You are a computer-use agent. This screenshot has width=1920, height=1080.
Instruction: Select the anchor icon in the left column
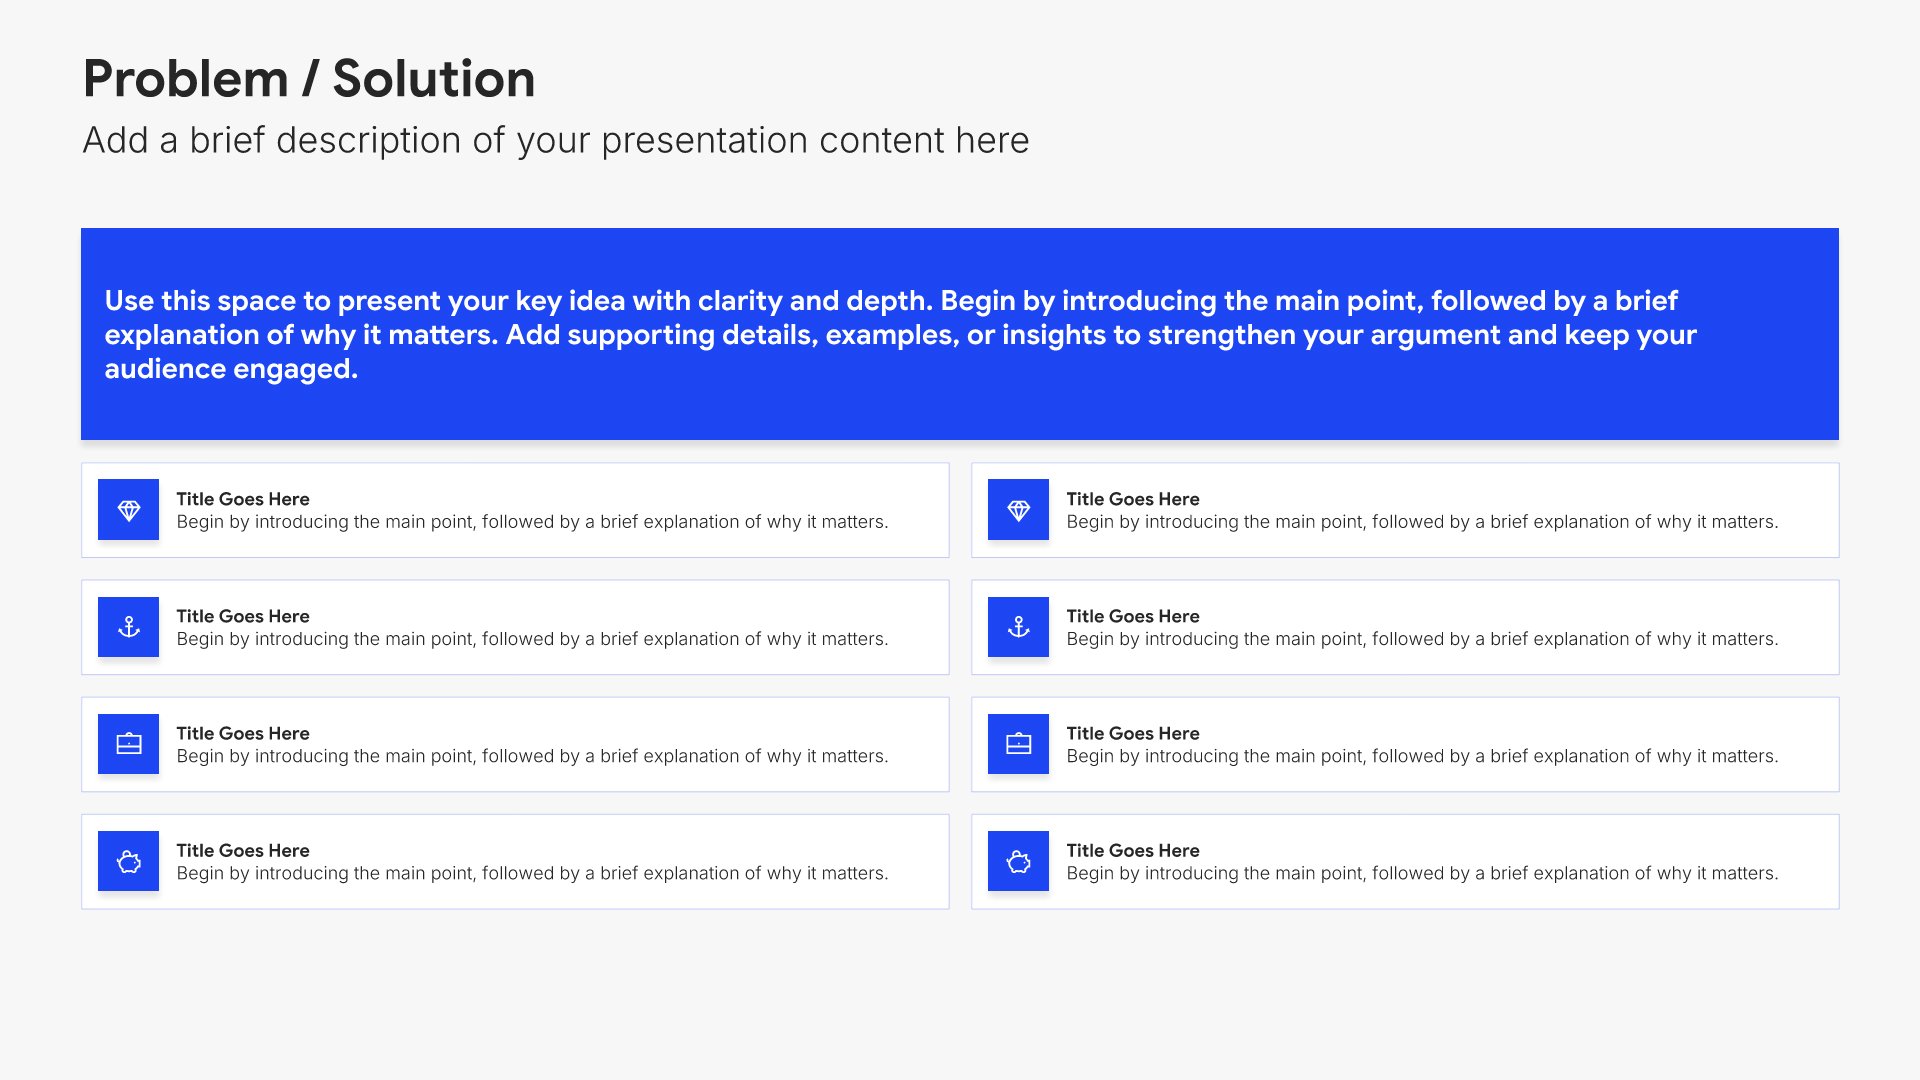128,627
